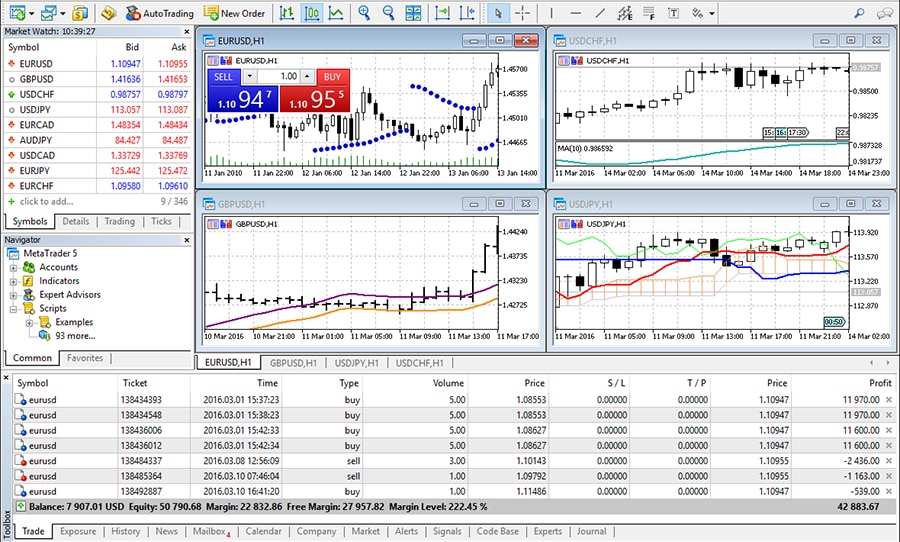Click the 1.00 volume field

pos(278,76)
